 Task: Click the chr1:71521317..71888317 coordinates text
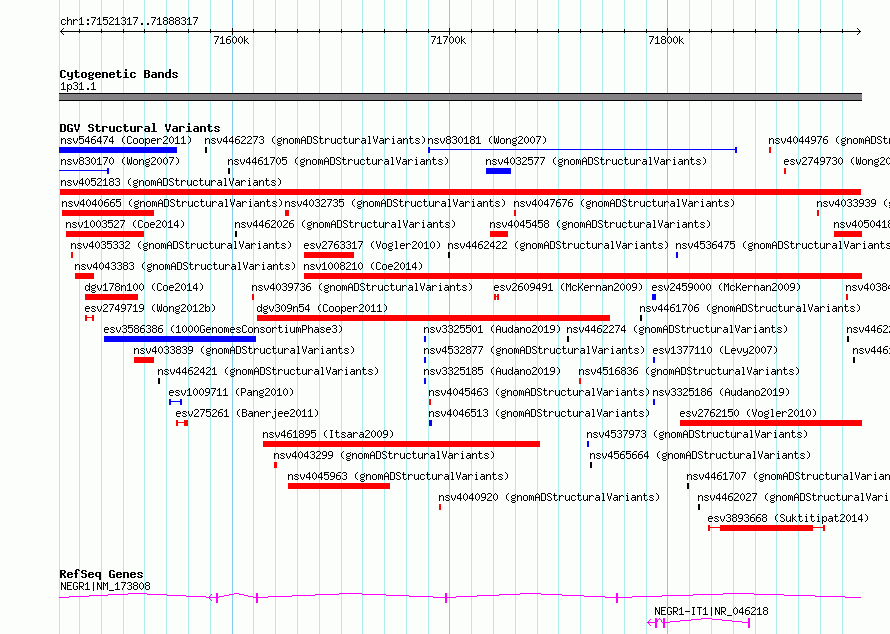point(129,22)
